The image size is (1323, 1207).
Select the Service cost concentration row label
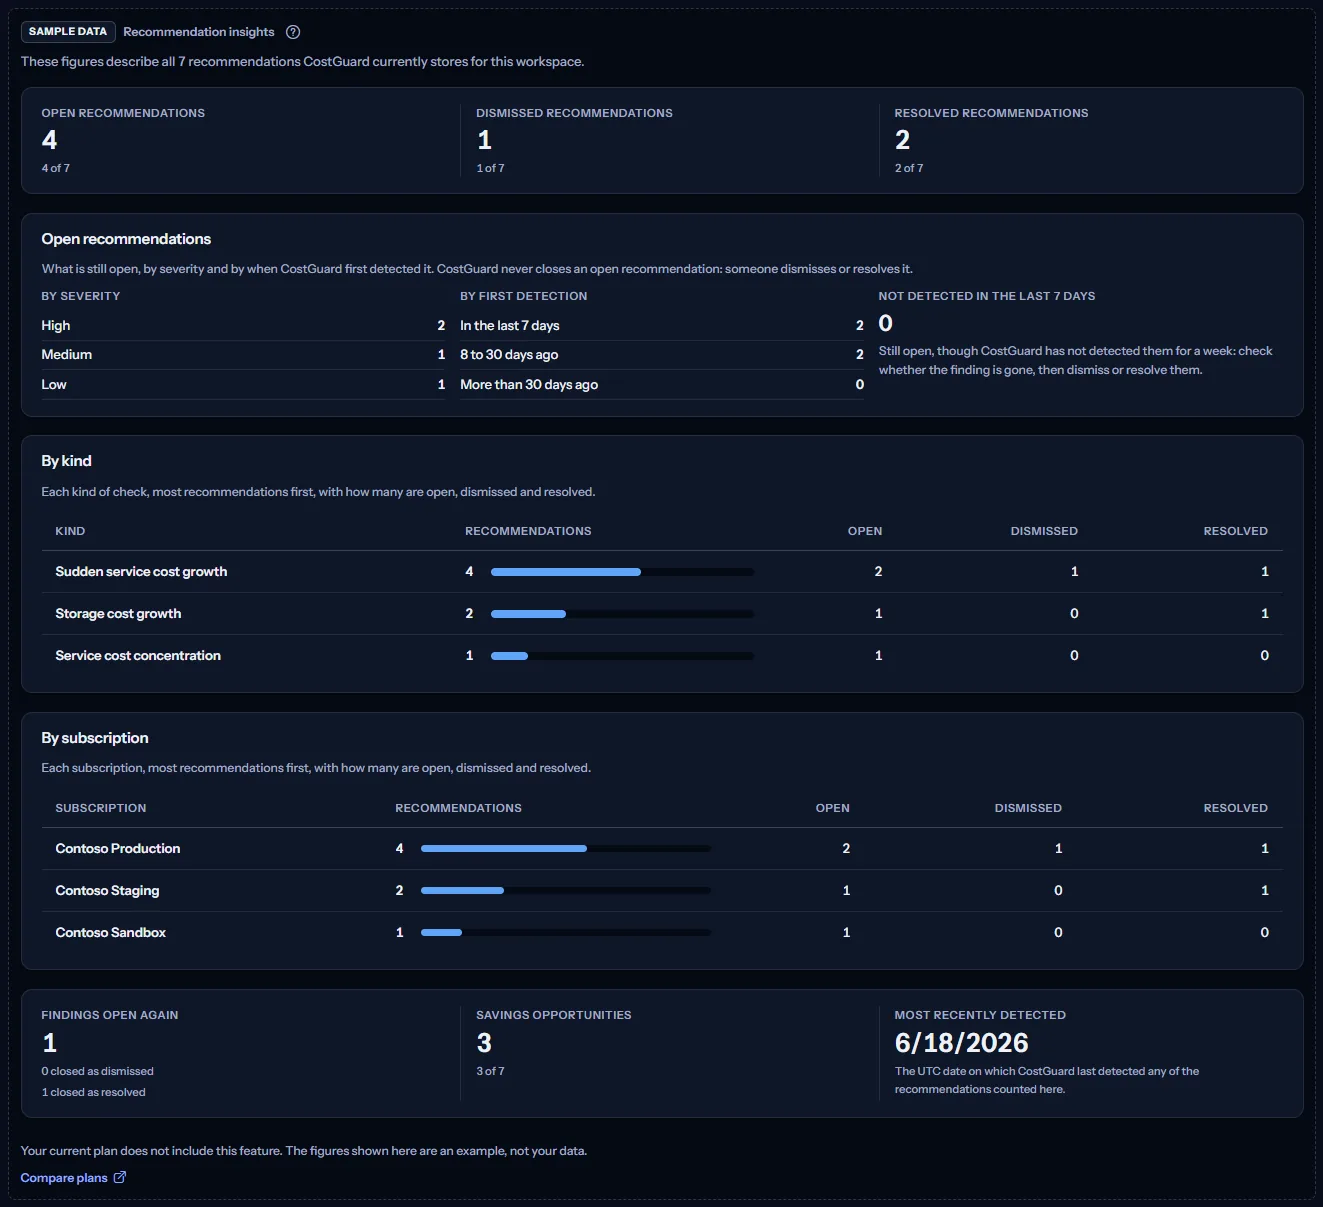coord(138,656)
